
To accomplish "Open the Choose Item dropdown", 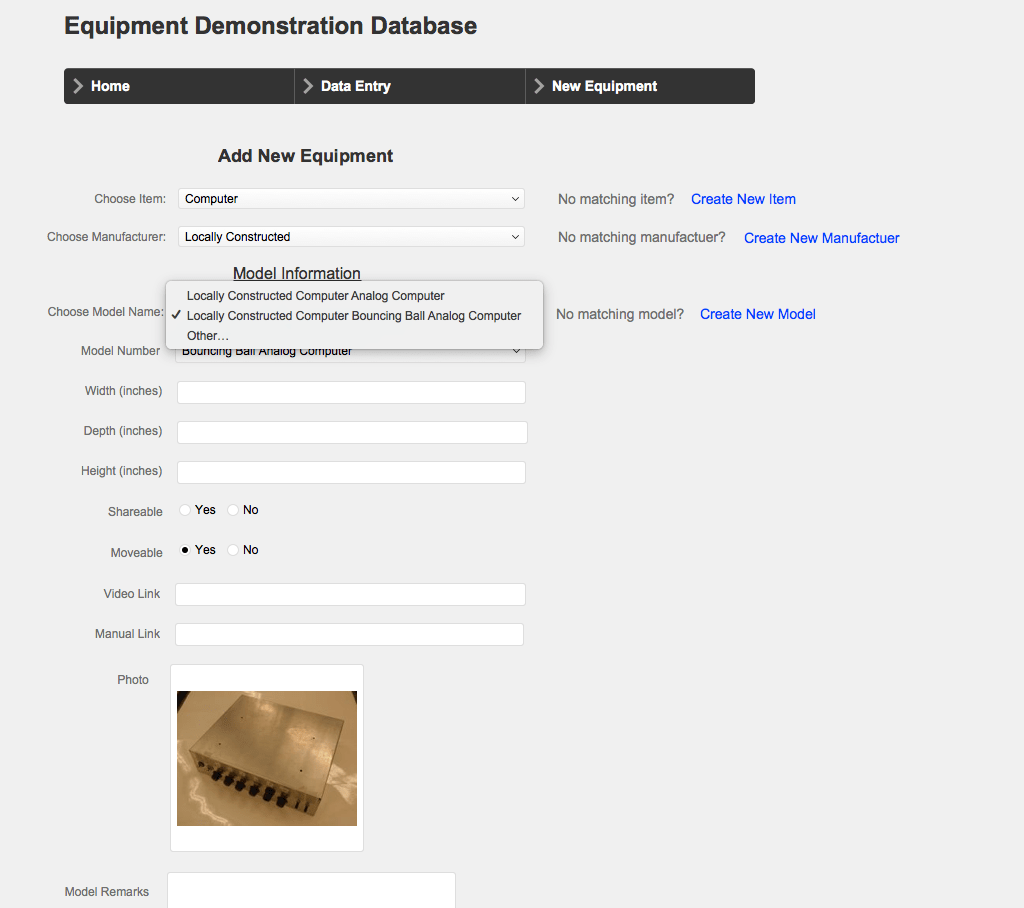I will 351,198.
